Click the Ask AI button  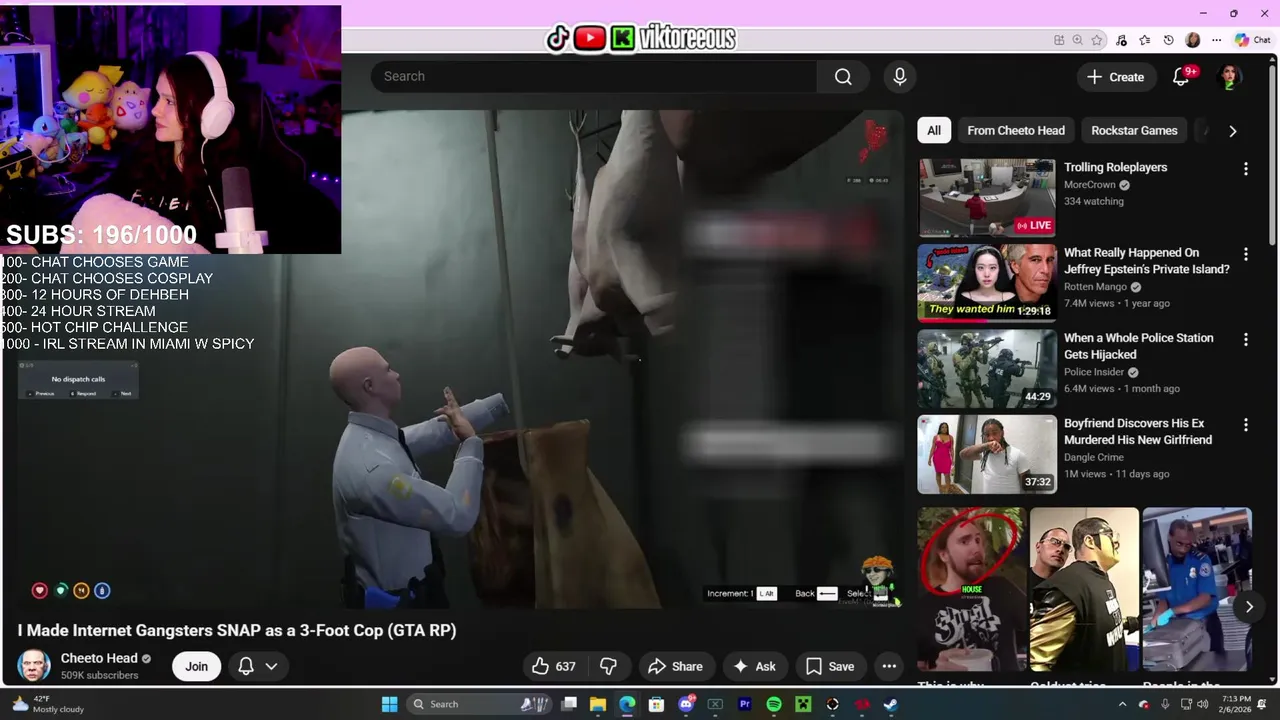coord(754,666)
